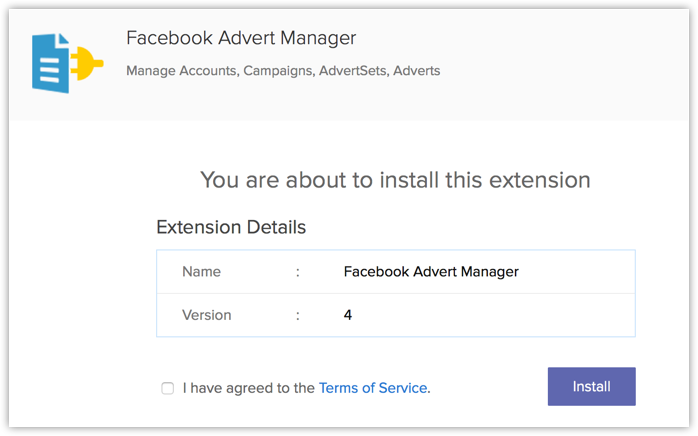Click the colon separator in the Name row

point(297,271)
